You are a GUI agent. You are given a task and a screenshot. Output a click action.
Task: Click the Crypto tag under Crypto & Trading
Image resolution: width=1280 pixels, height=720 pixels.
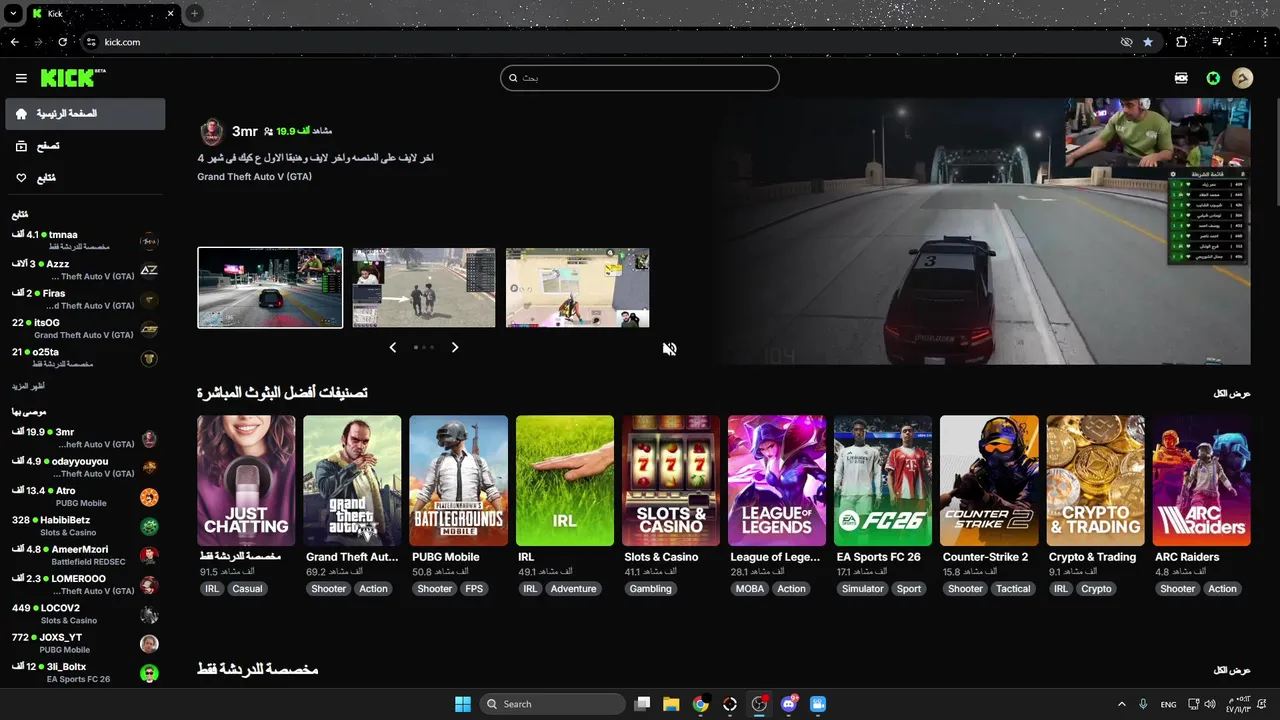click(1096, 589)
